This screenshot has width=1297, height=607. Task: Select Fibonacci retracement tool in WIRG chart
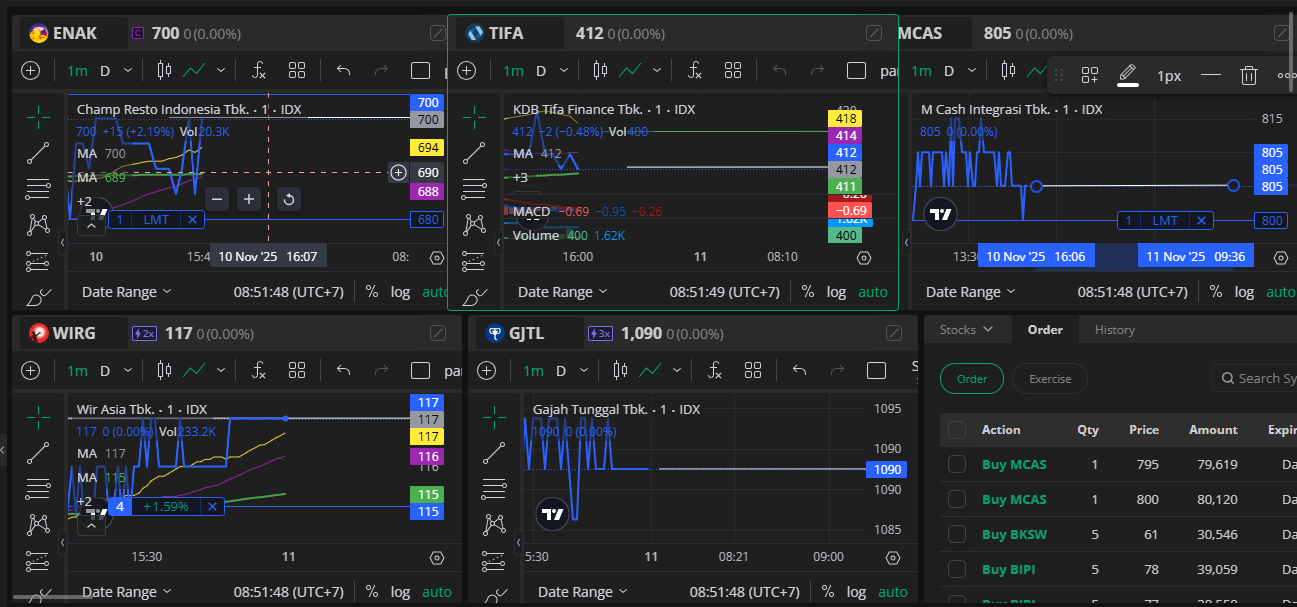[x=39, y=489]
